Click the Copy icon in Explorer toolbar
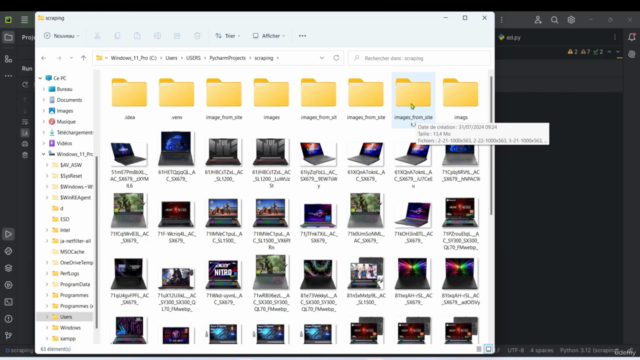The height and width of the screenshot is (360, 640). 117,36
